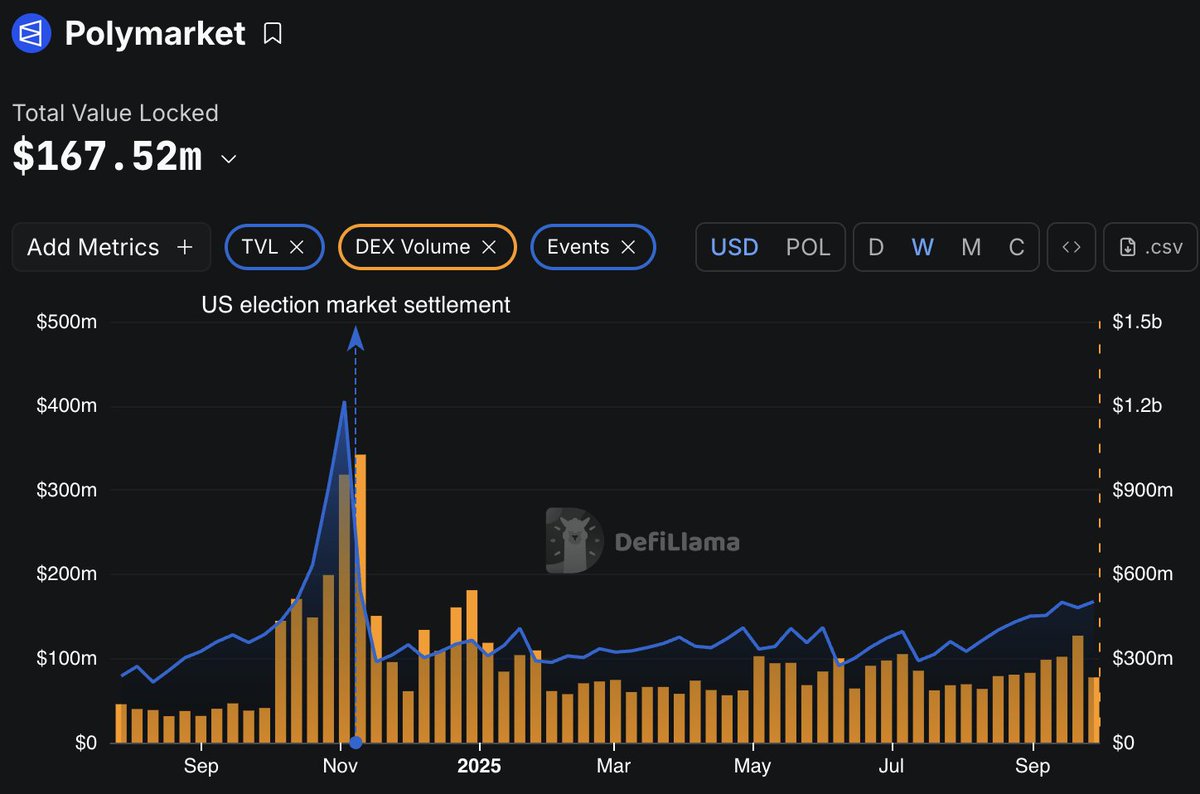Image resolution: width=1200 pixels, height=794 pixels.
Task: Click the US election market settlement label
Action: [356, 305]
